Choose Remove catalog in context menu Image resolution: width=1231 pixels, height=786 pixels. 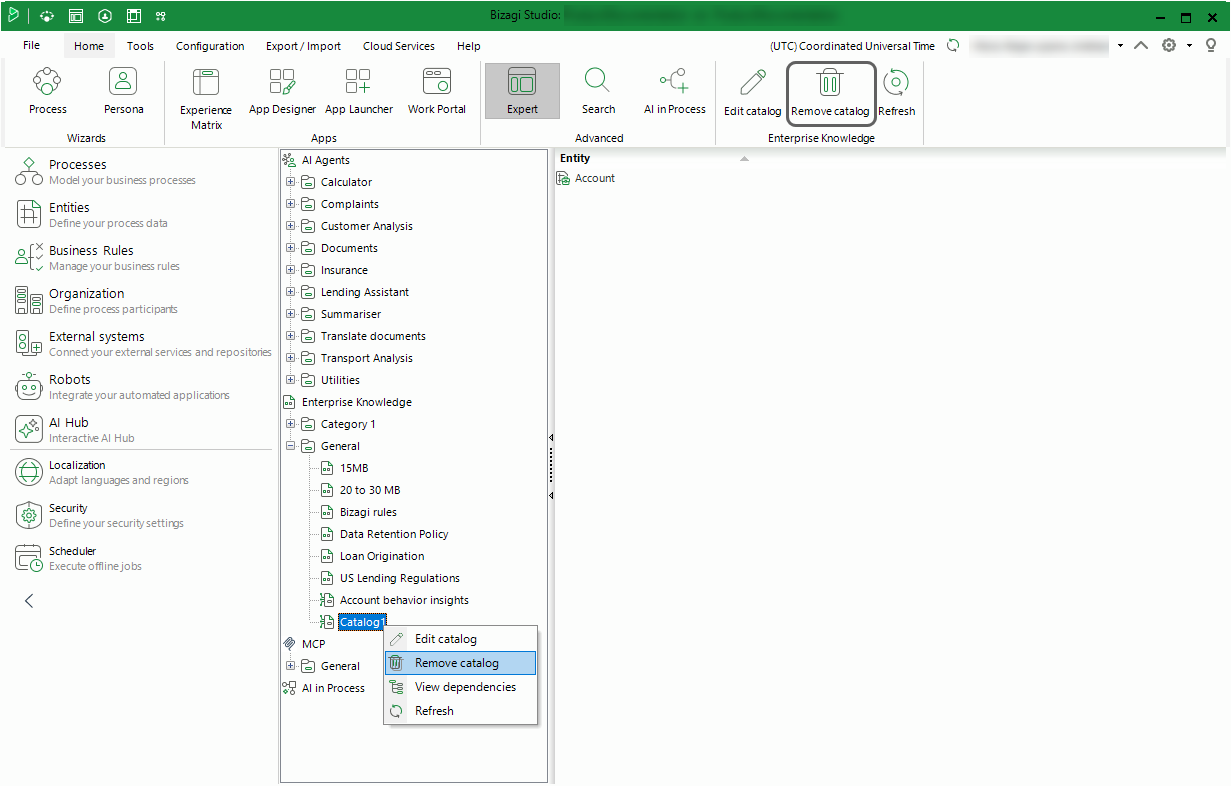[x=461, y=663]
